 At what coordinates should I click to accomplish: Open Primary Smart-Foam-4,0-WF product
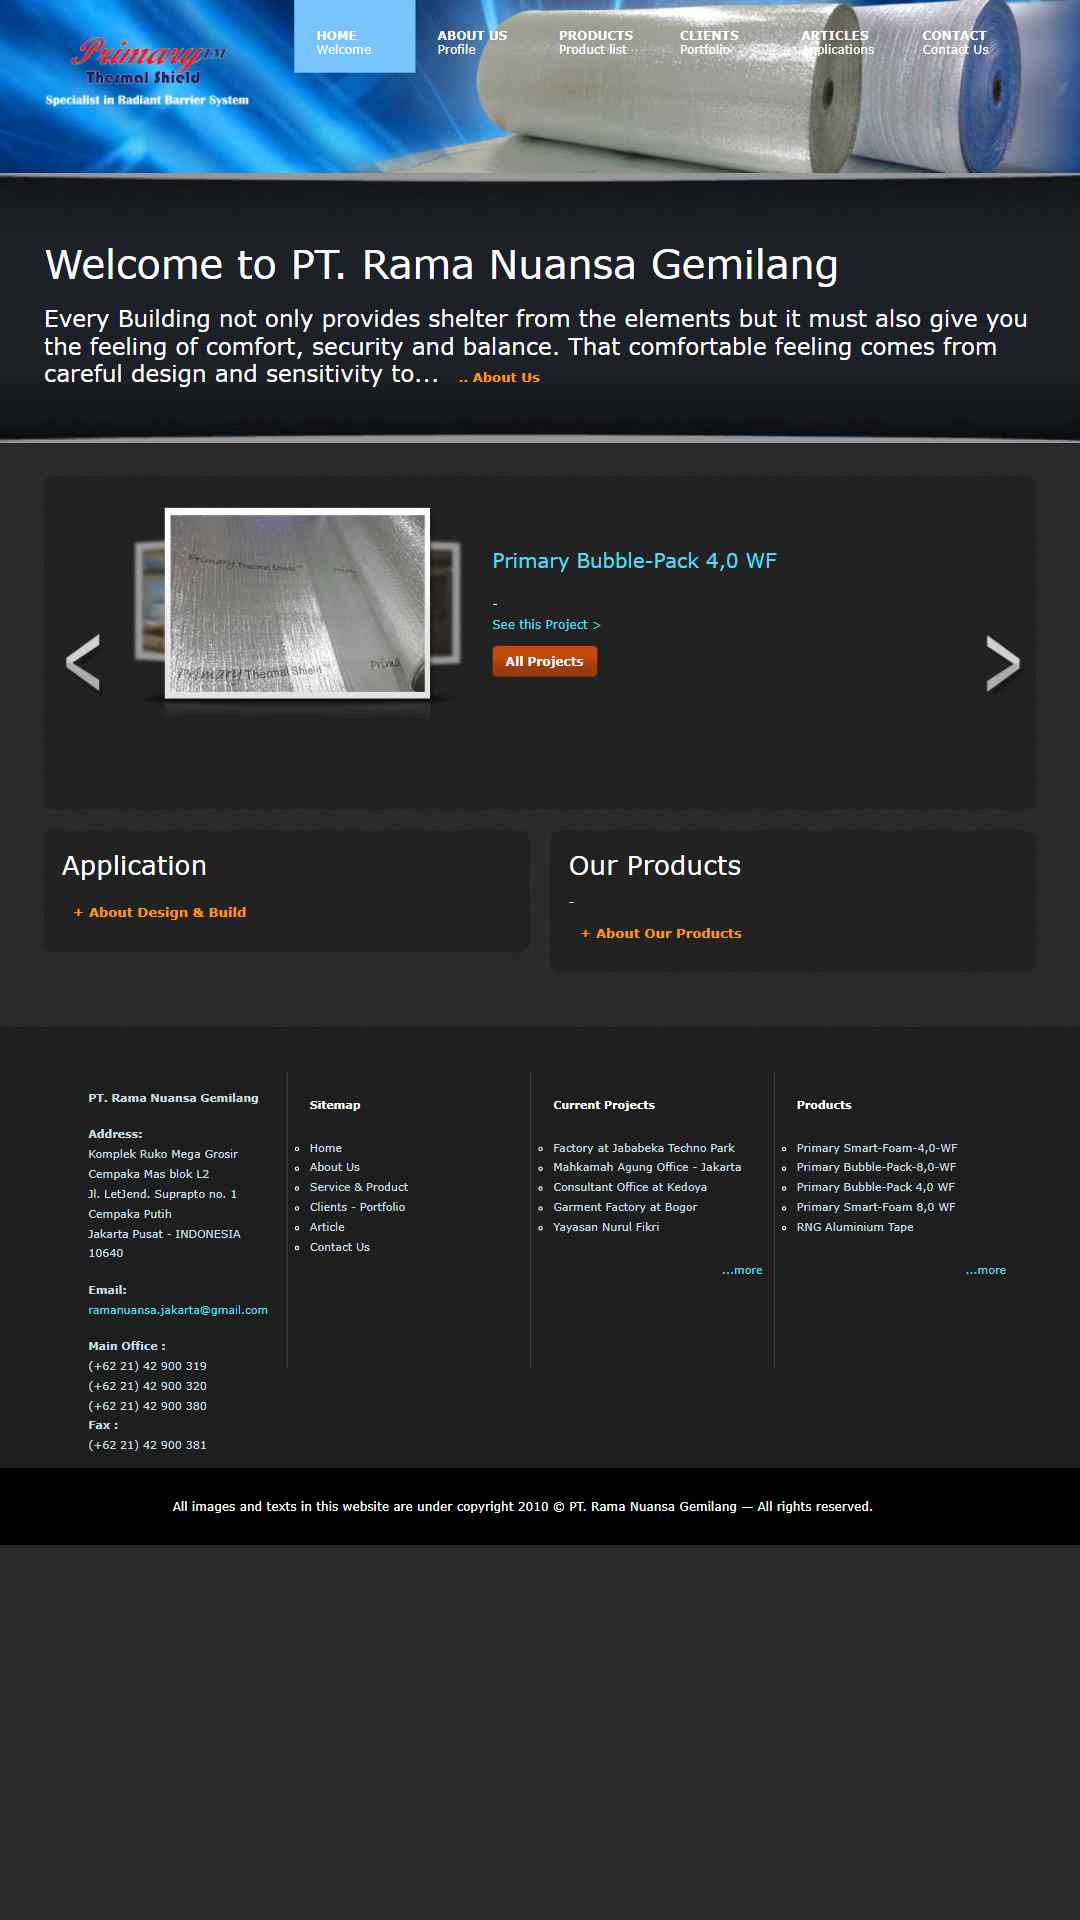pyautogui.click(x=877, y=1148)
